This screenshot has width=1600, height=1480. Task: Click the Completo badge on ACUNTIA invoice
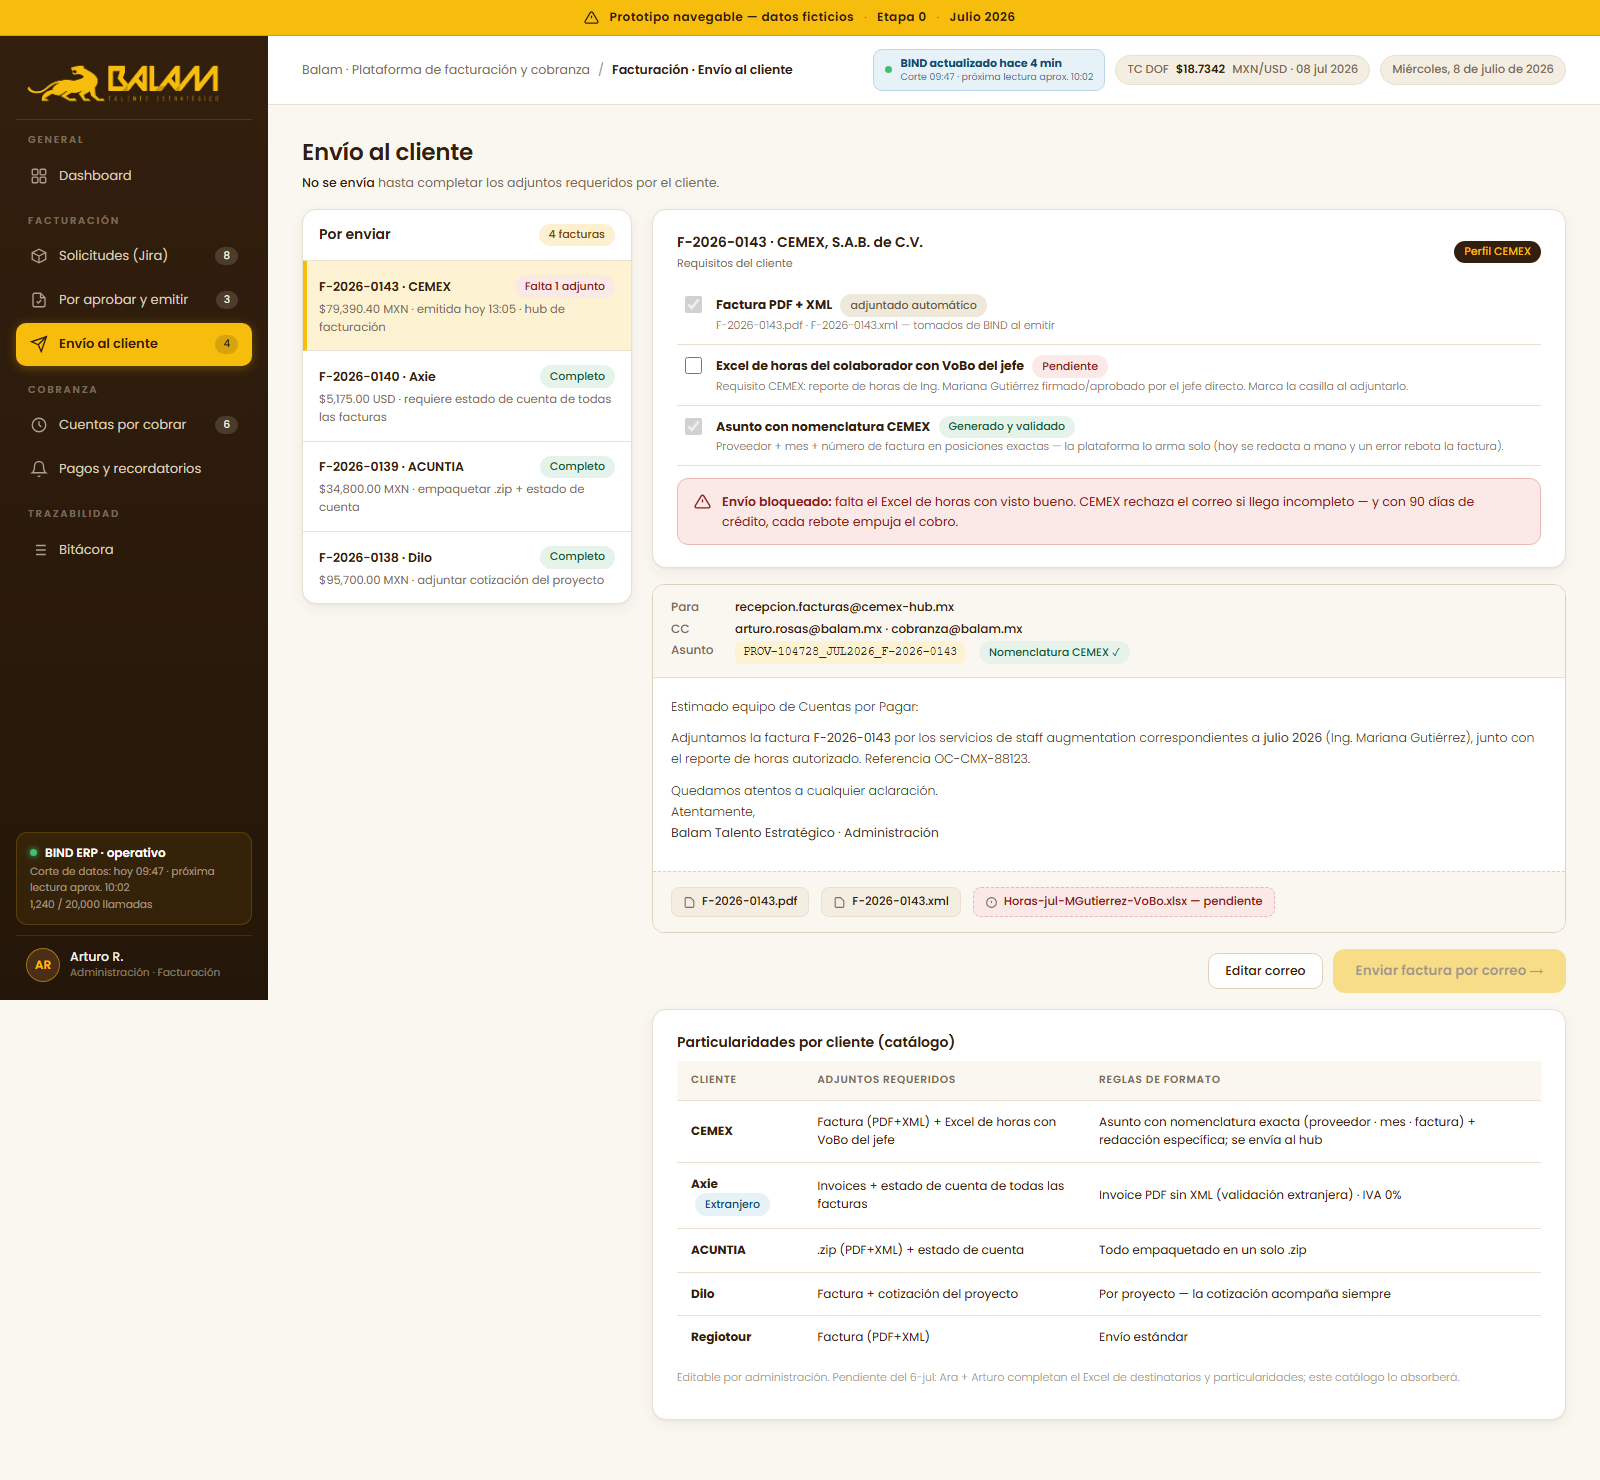coord(577,467)
